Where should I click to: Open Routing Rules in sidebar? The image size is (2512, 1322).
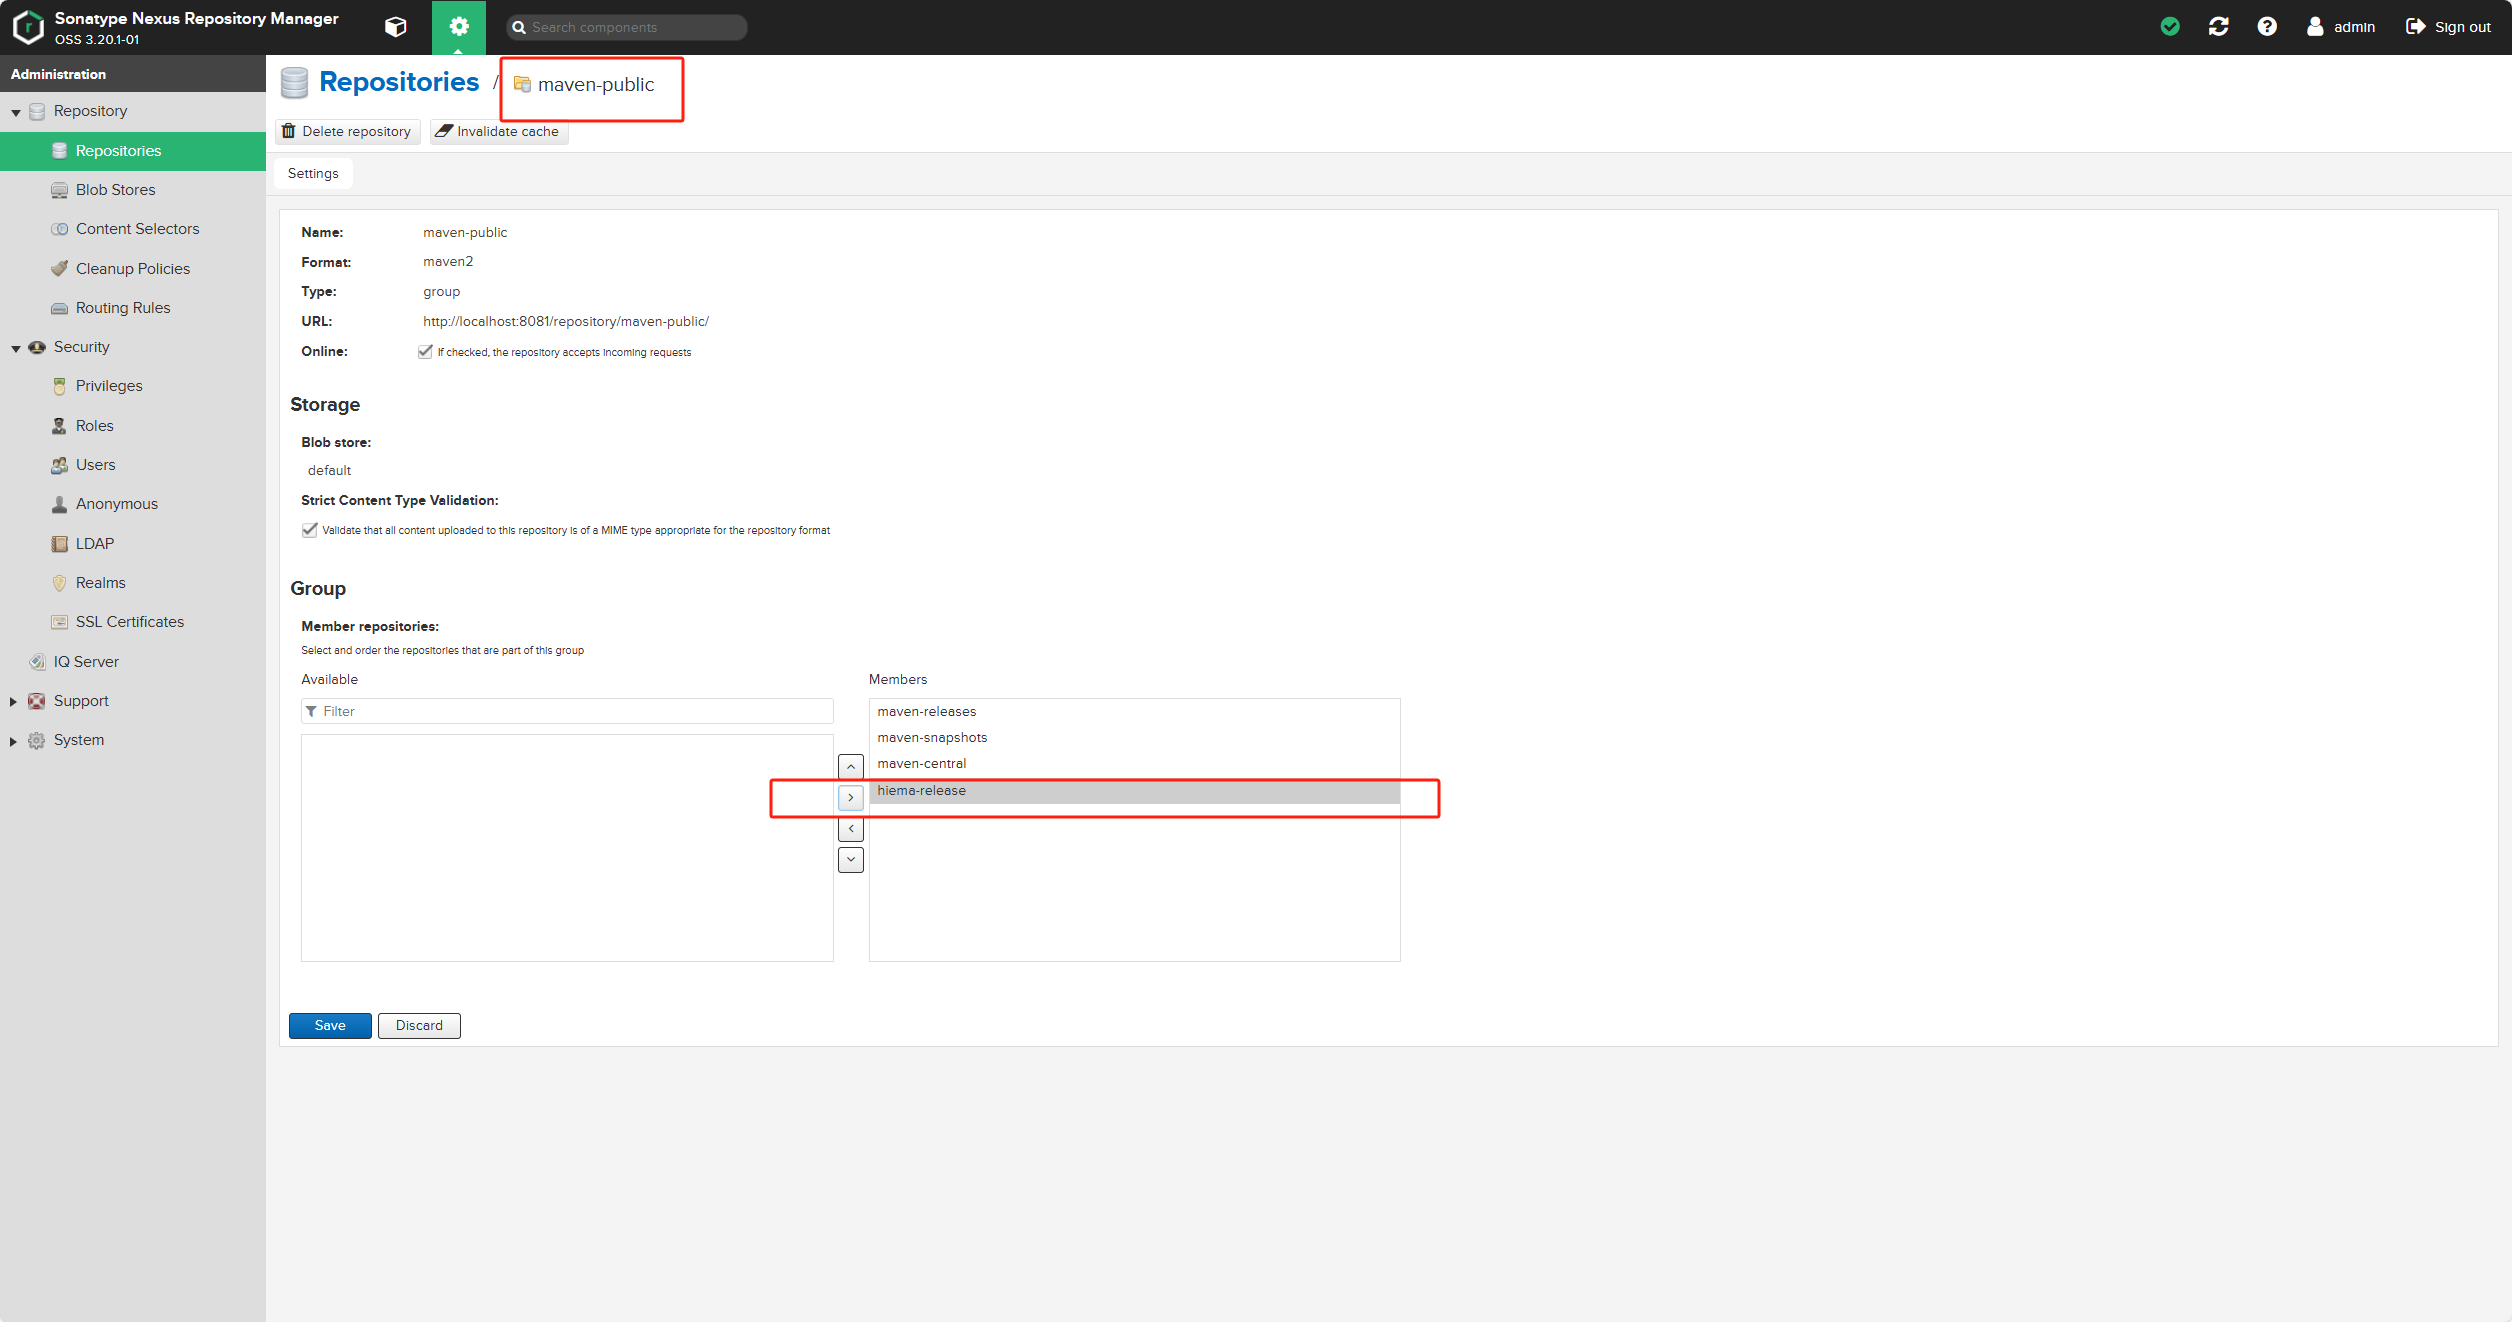[x=133, y=308]
